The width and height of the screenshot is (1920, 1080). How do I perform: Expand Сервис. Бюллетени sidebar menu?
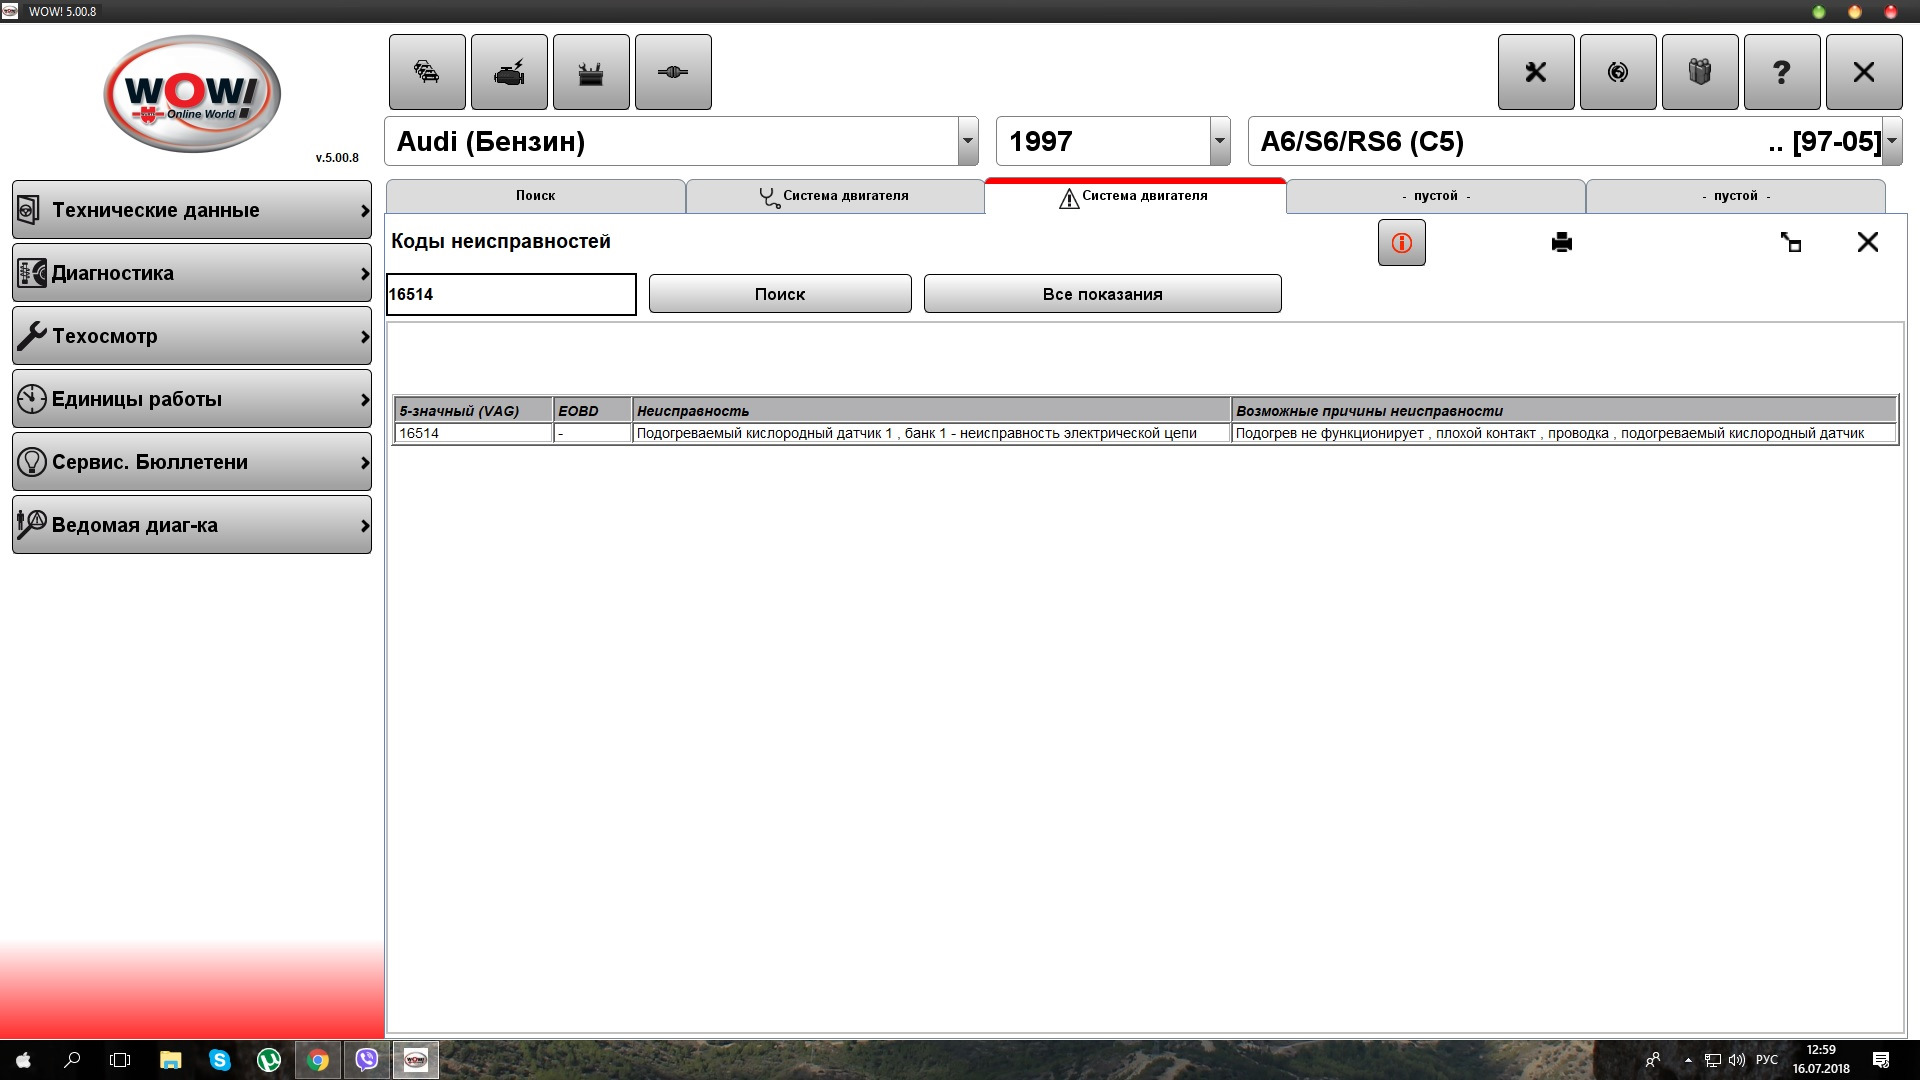(x=192, y=462)
